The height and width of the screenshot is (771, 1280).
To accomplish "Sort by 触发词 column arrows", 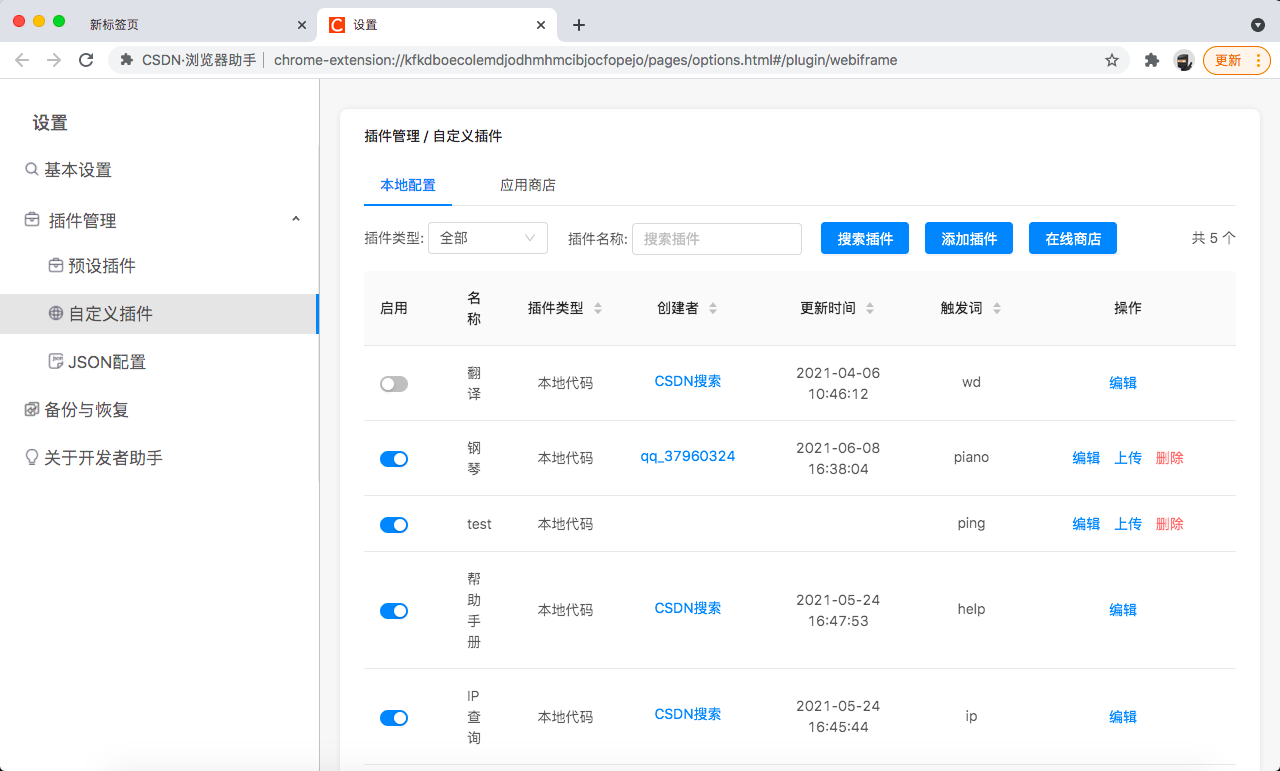I will point(997,308).
